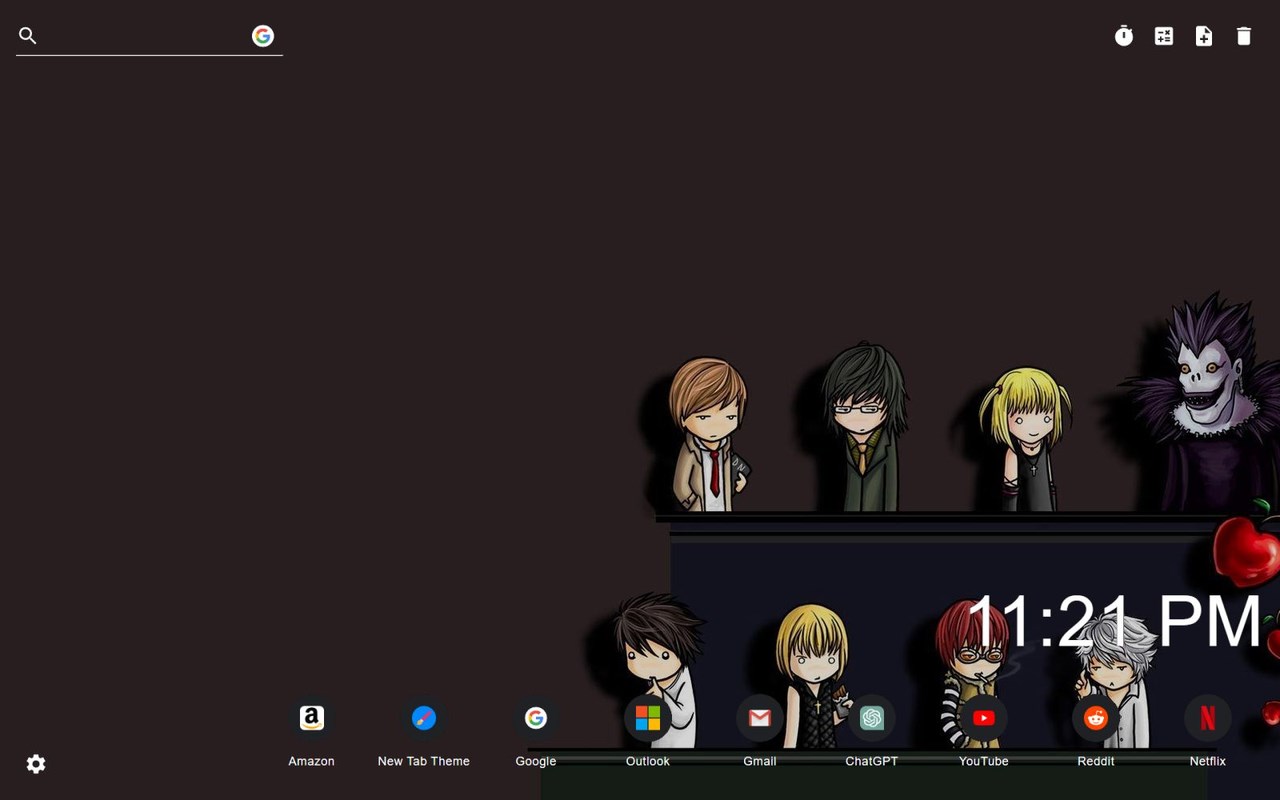Click the Reddit text label
Screen dimensions: 1280x800
click(1096, 761)
